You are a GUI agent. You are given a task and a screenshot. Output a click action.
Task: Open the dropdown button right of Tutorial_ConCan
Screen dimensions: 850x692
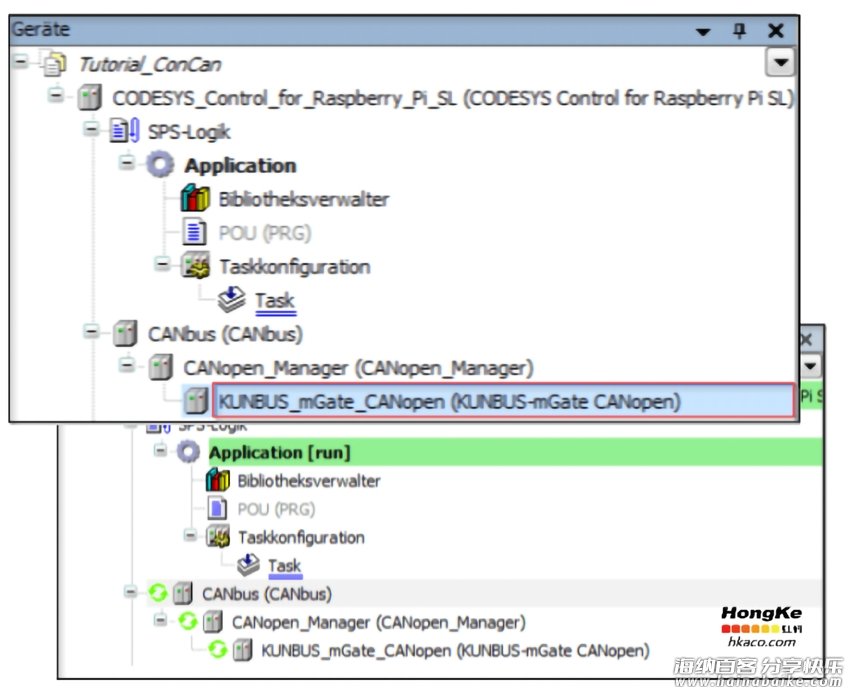tap(780, 62)
